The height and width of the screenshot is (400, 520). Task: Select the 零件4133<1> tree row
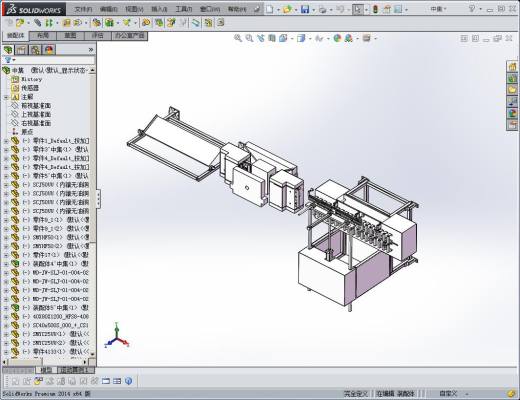pos(50,352)
